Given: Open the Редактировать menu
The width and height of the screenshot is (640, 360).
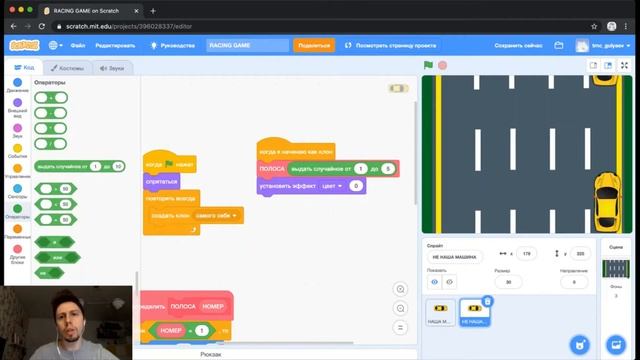Looking at the screenshot, I should 115,45.
